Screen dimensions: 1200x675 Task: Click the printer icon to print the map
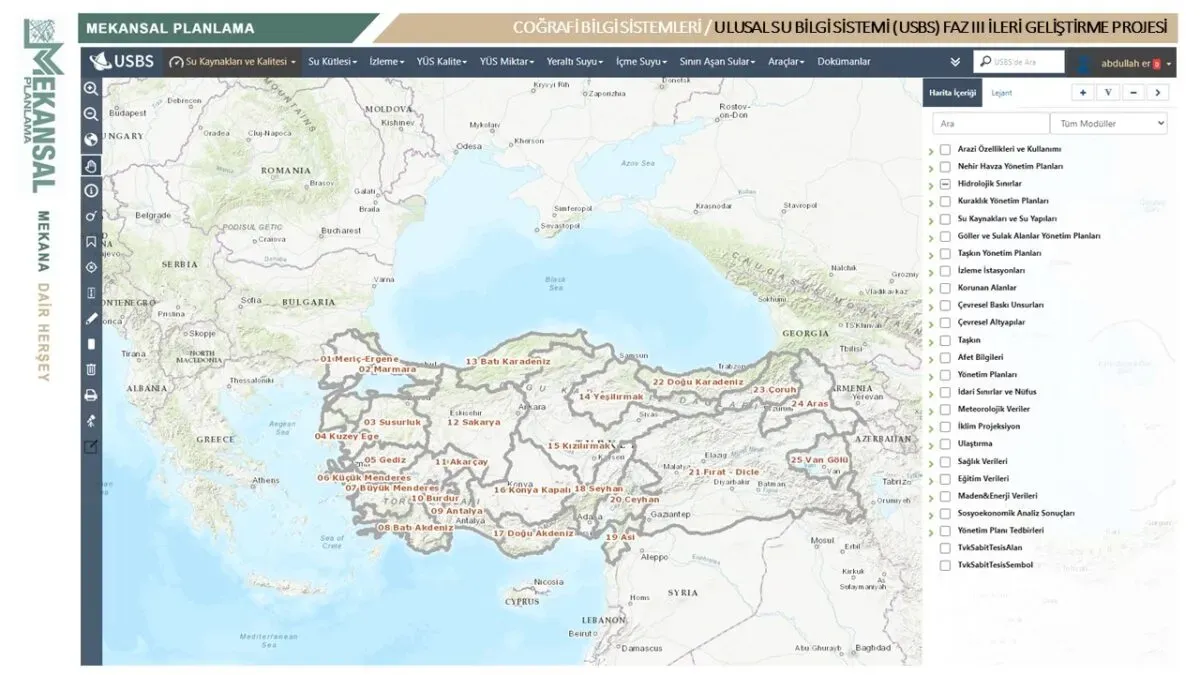[x=91, y=395]
